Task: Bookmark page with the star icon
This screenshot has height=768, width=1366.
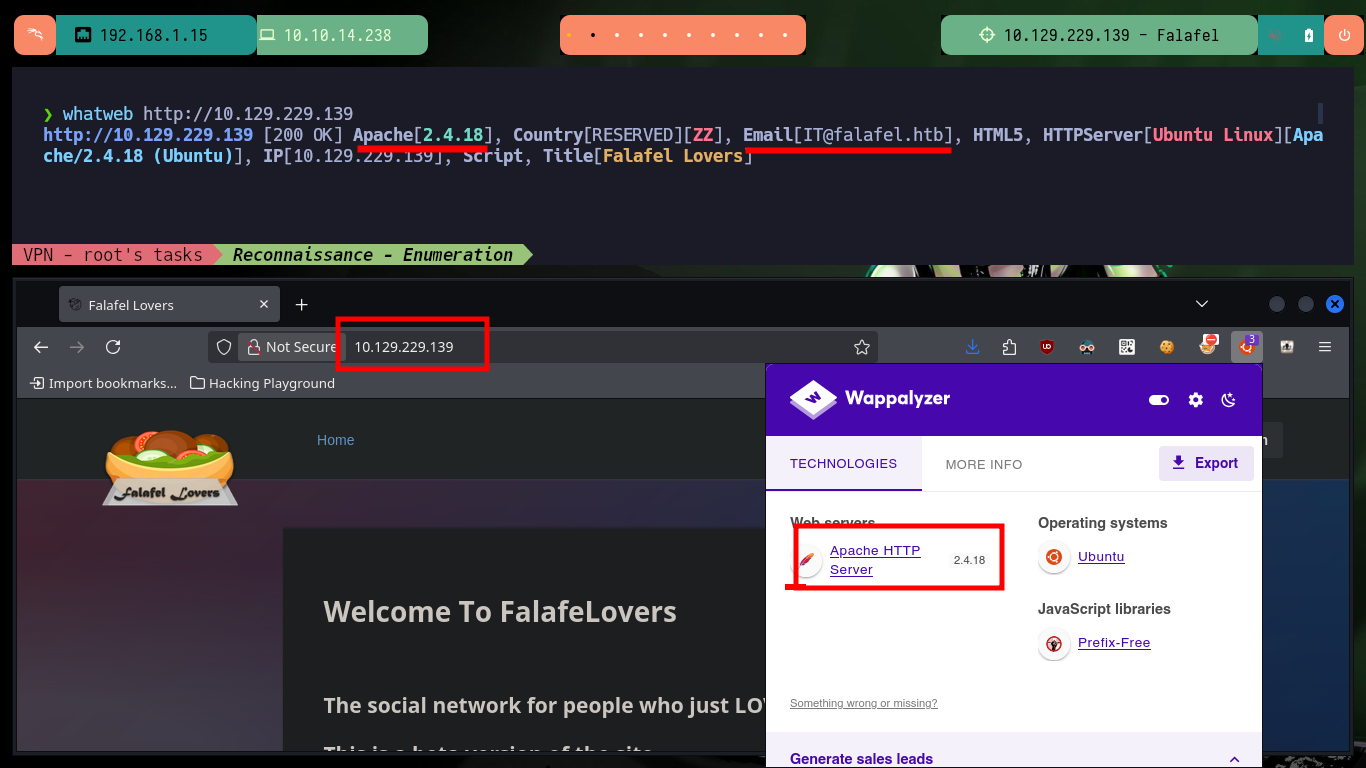Action: pos(862,347)
